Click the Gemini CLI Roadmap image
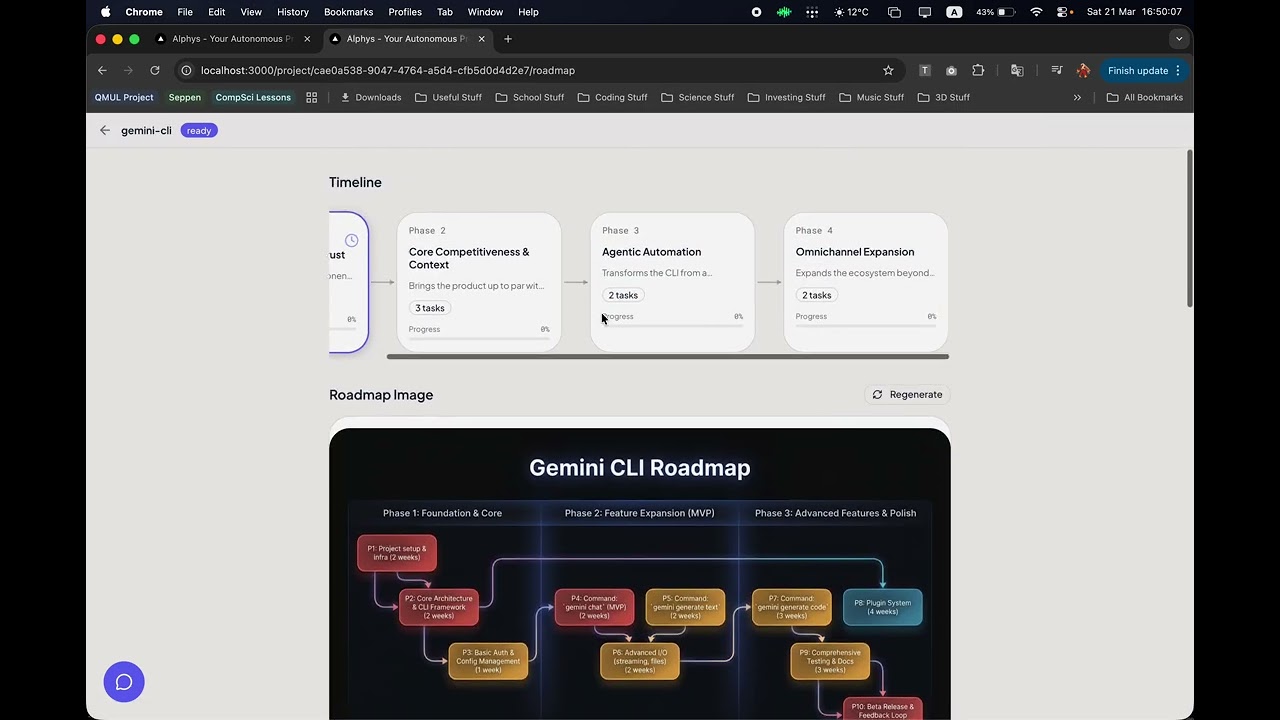The image size is (1280, 720). pos(640,574)
